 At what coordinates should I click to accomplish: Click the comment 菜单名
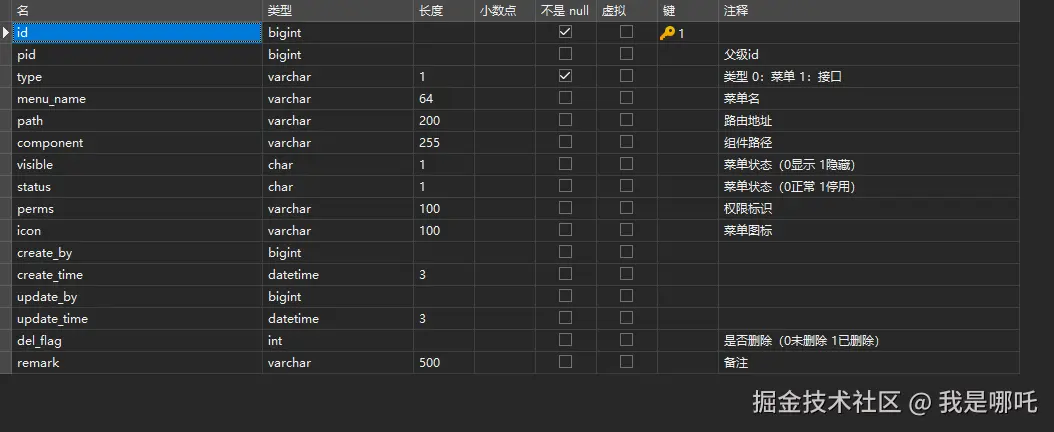pyautogui.click(x=741, y=99)
